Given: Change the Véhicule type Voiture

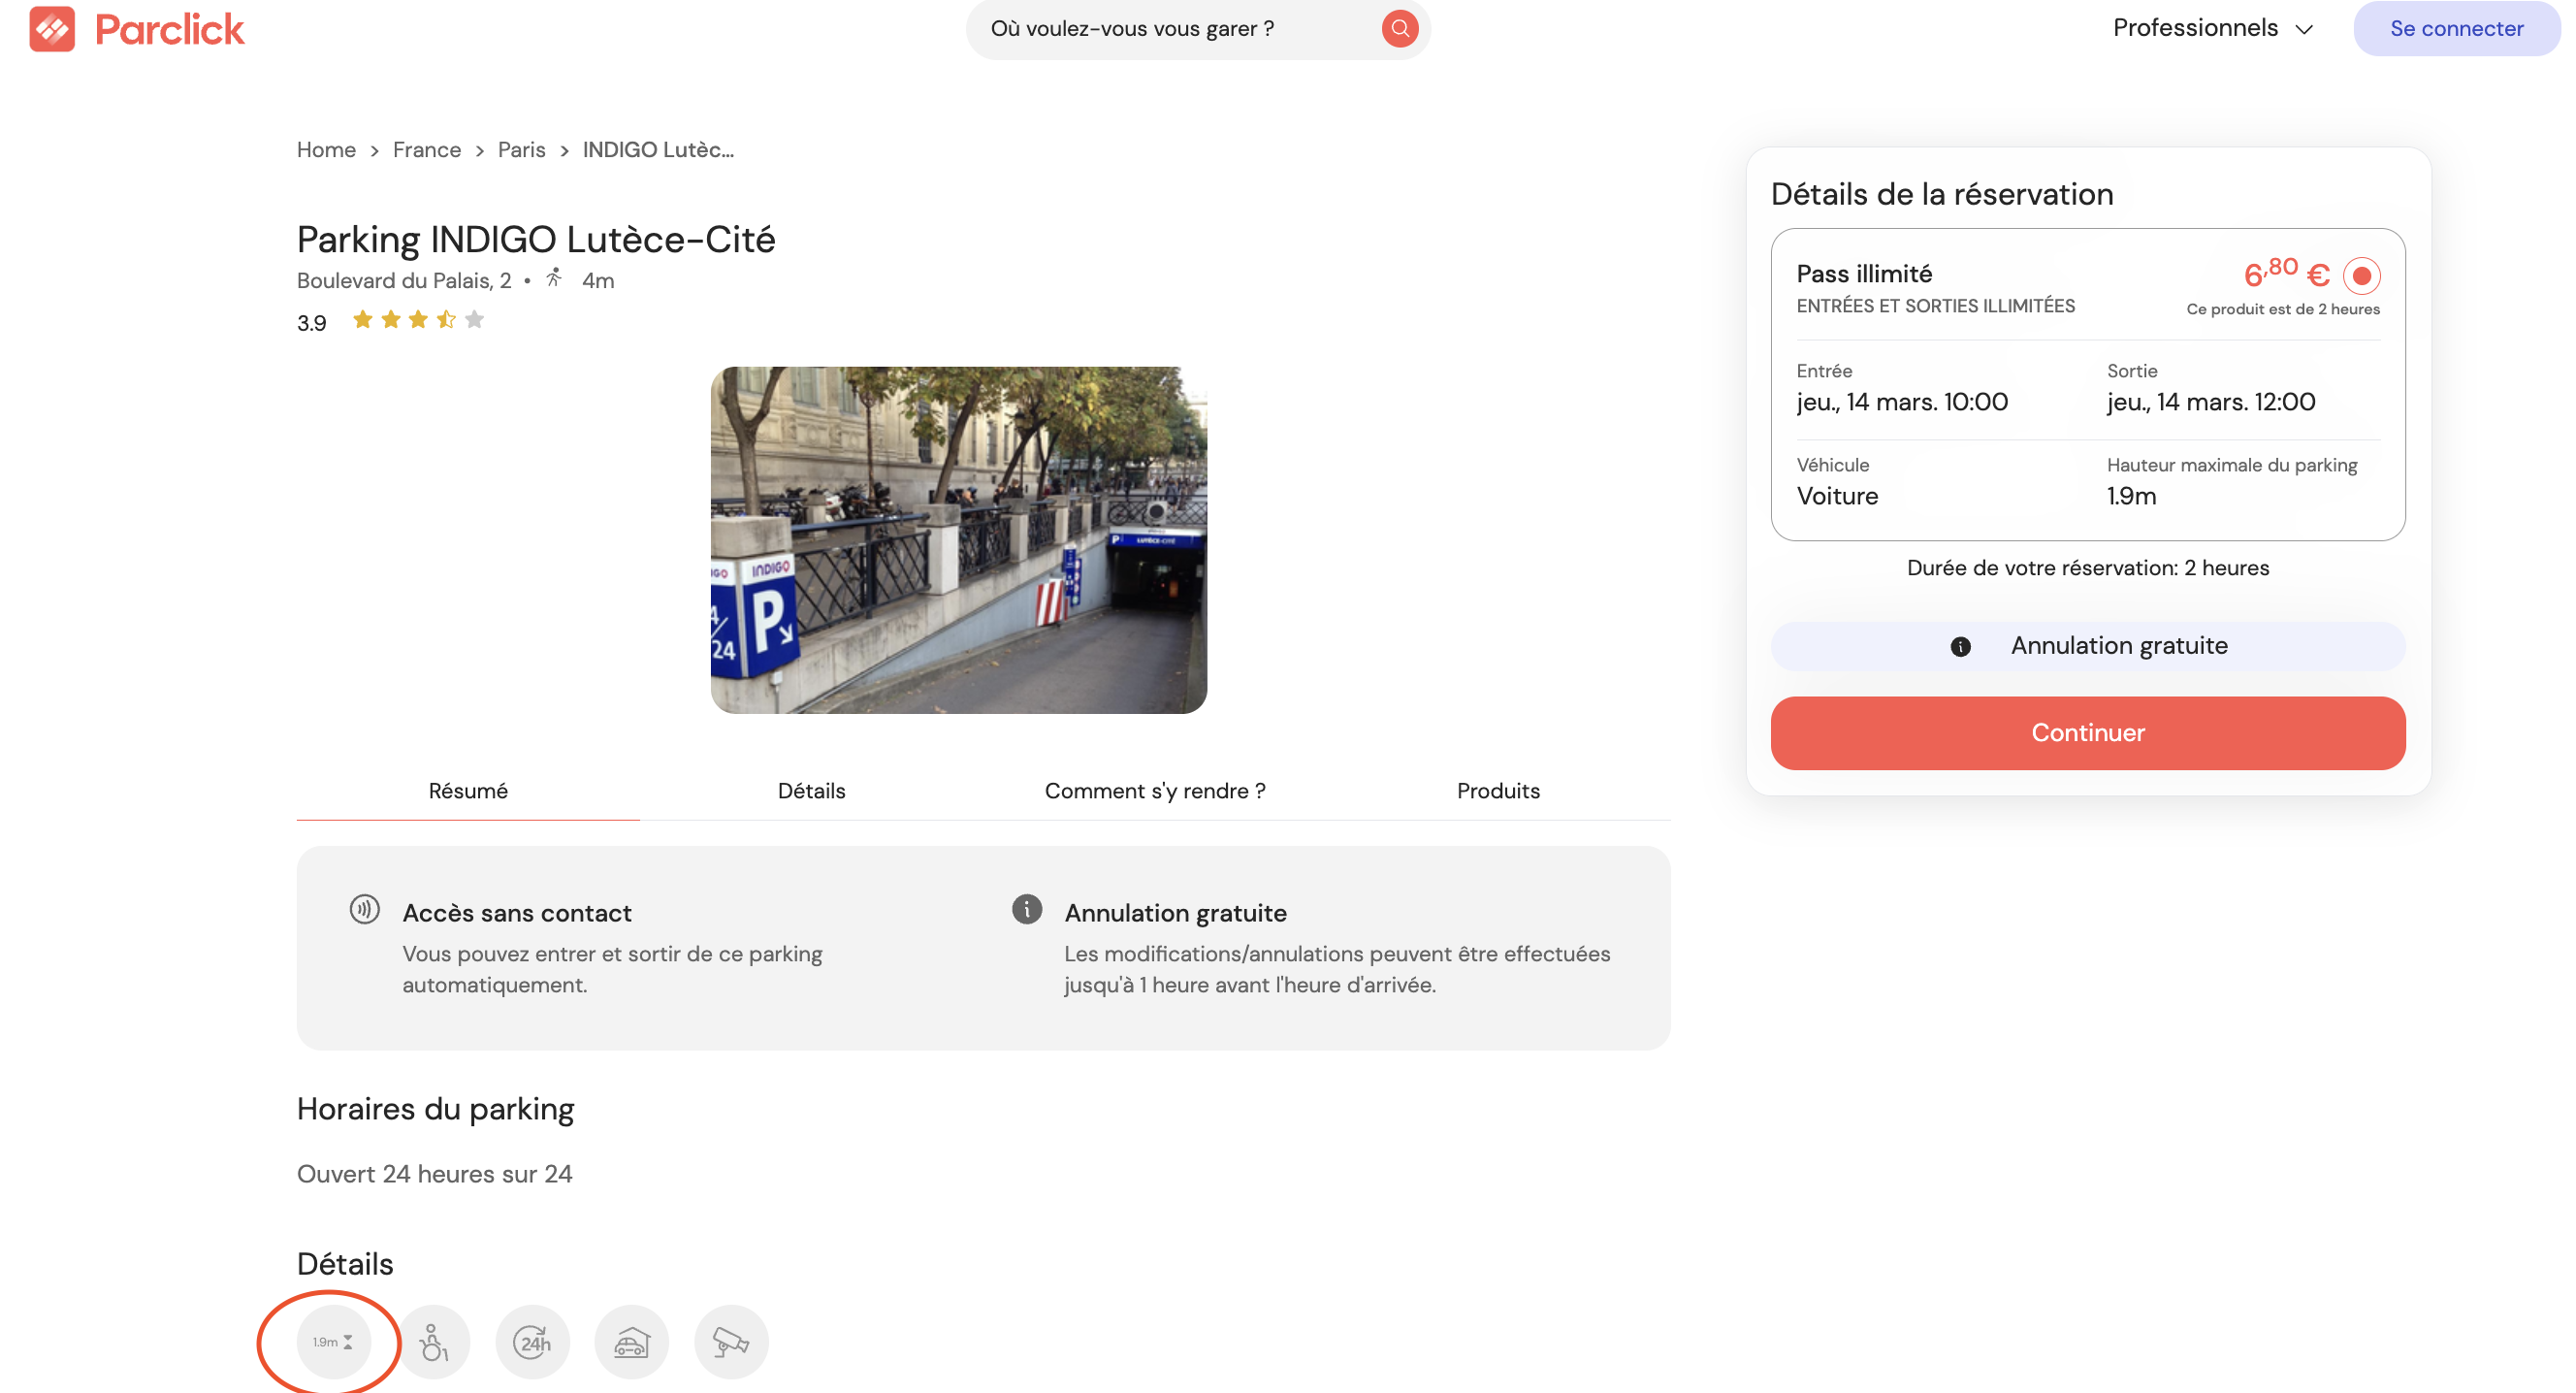Looking at the screenshot, I should coord(1837,495).
